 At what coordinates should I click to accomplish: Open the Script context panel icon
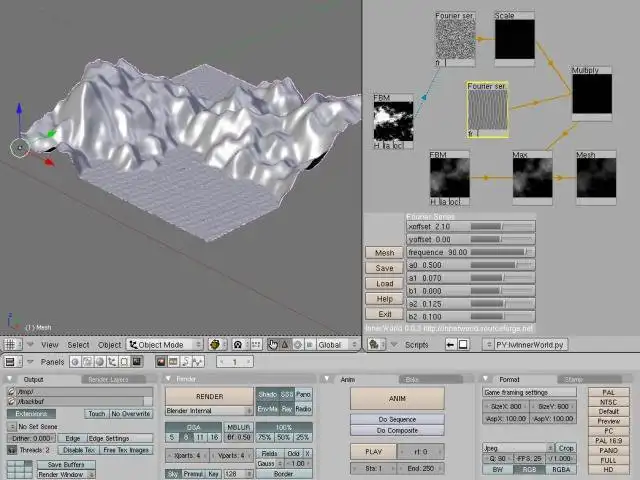coord(87,362)
